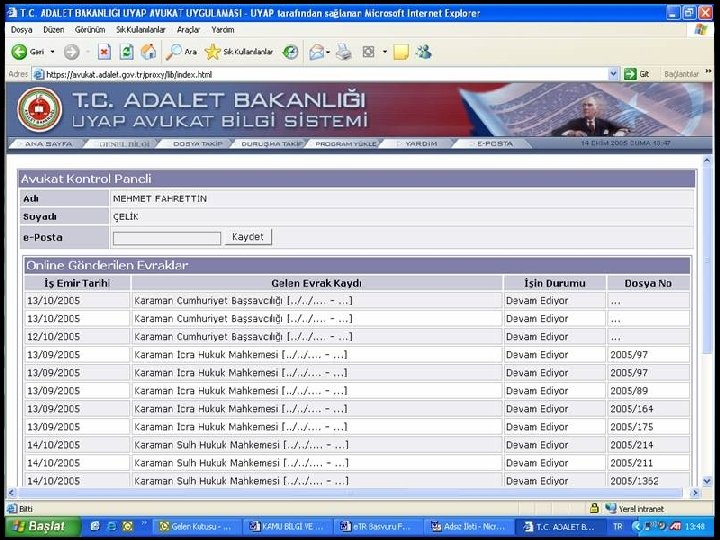Switch to the YARDIM tab
Image resolution: width=720 pixels, height=540 pixels.
[421, 144]
